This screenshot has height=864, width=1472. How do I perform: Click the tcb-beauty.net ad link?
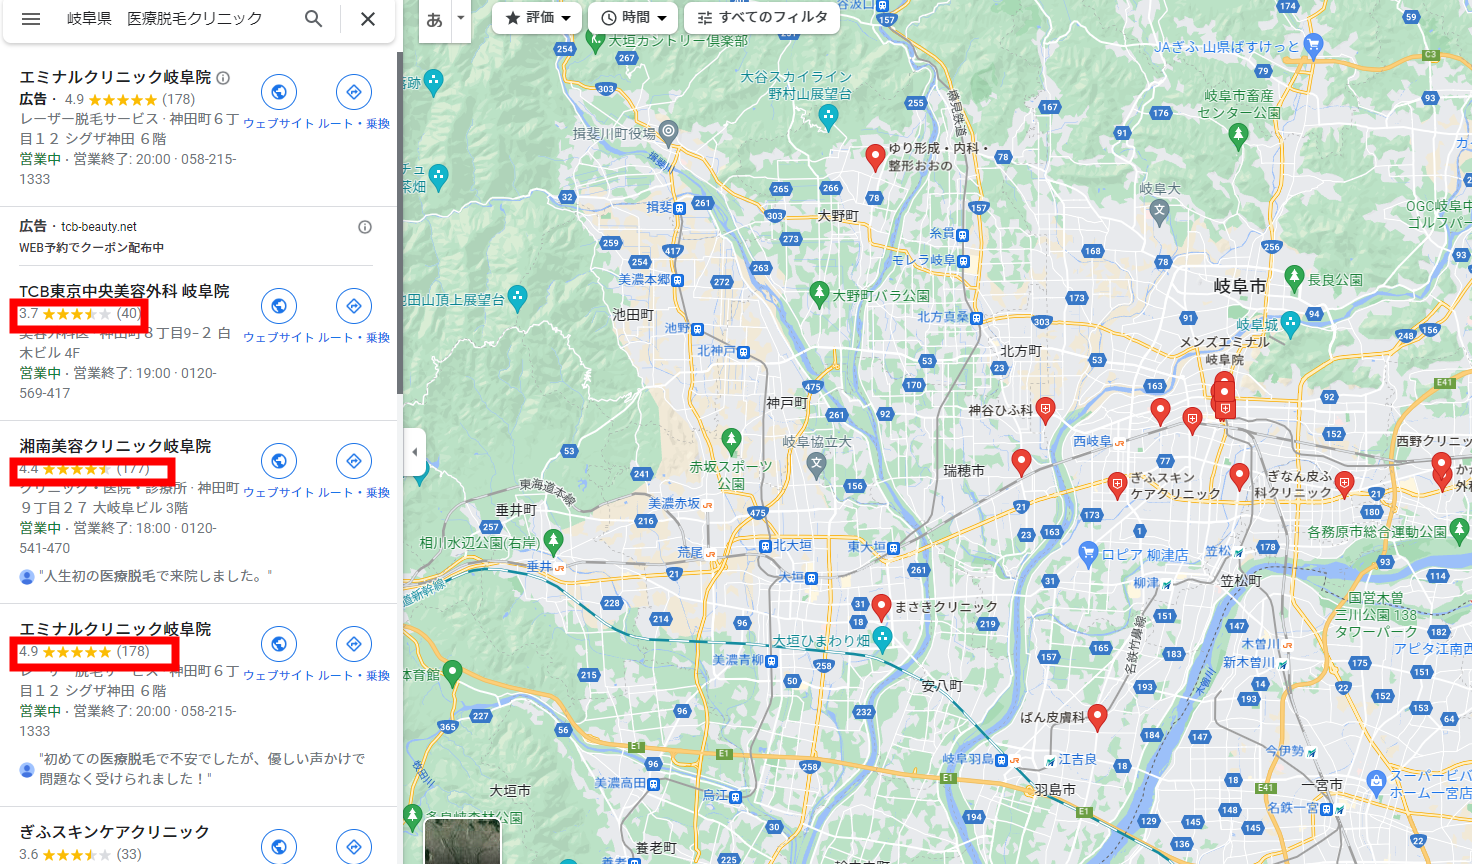tap(99, 227)
